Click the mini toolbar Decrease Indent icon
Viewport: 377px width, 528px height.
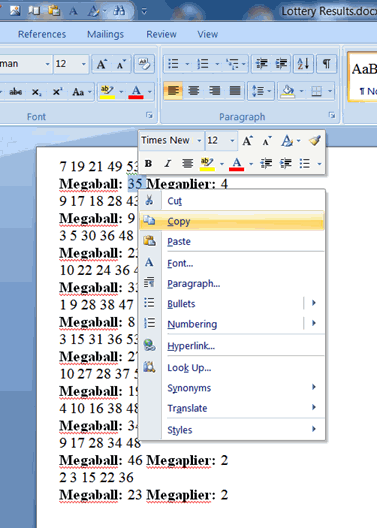[266, 164]
